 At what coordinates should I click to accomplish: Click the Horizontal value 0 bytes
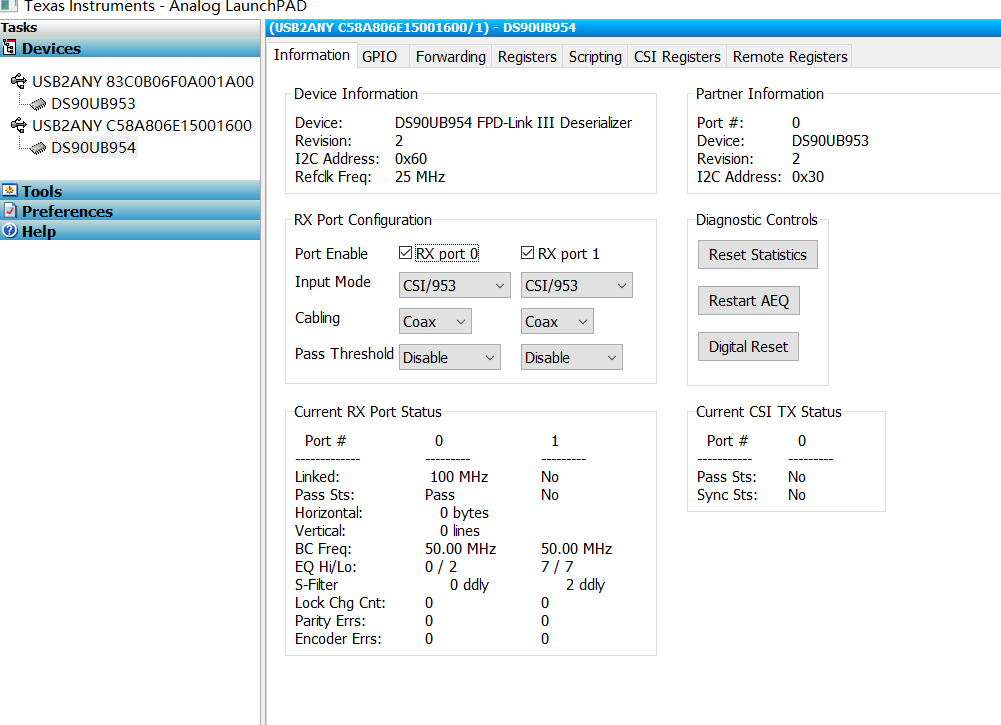[x=464, y=512]
